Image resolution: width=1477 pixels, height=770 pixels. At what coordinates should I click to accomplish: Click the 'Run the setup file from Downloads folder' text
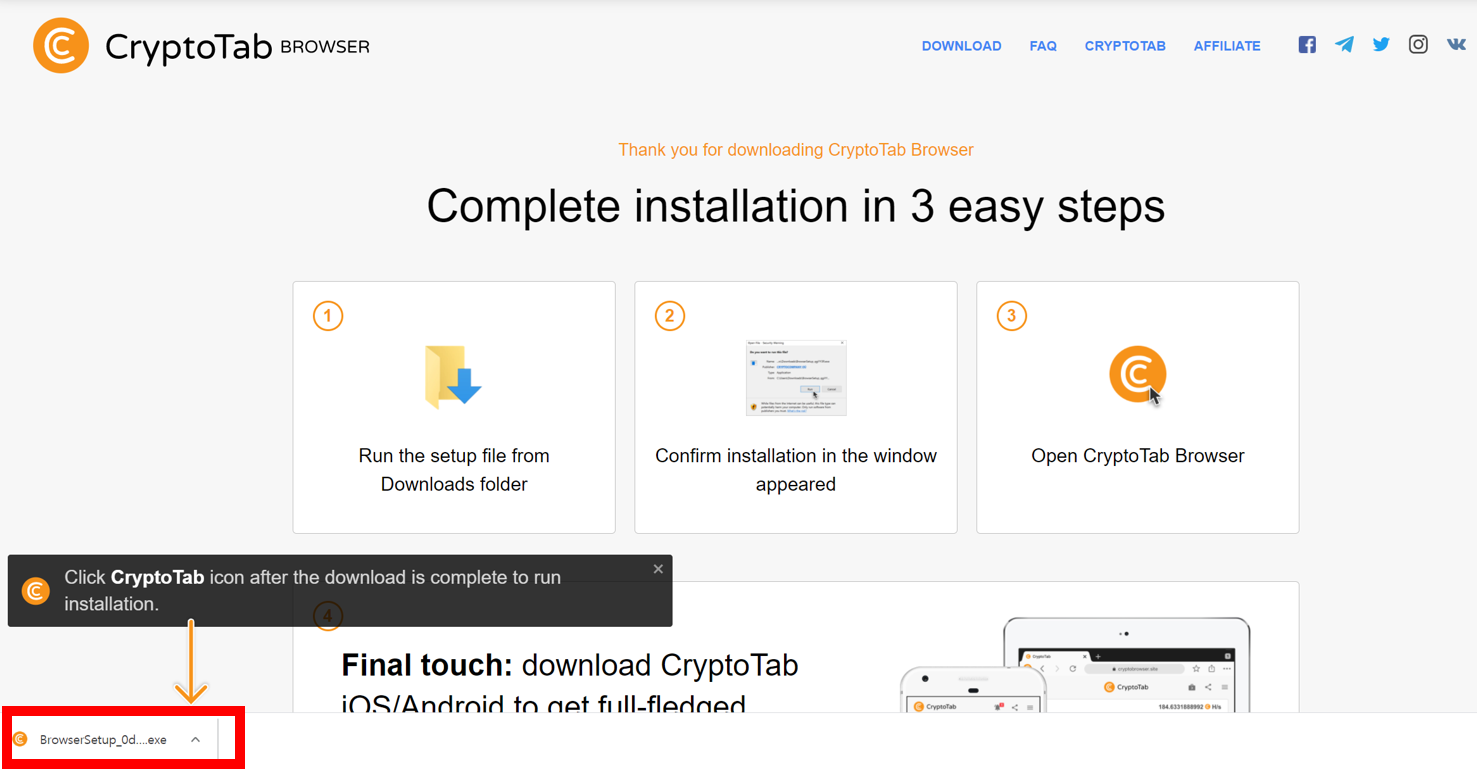[454, 470]
